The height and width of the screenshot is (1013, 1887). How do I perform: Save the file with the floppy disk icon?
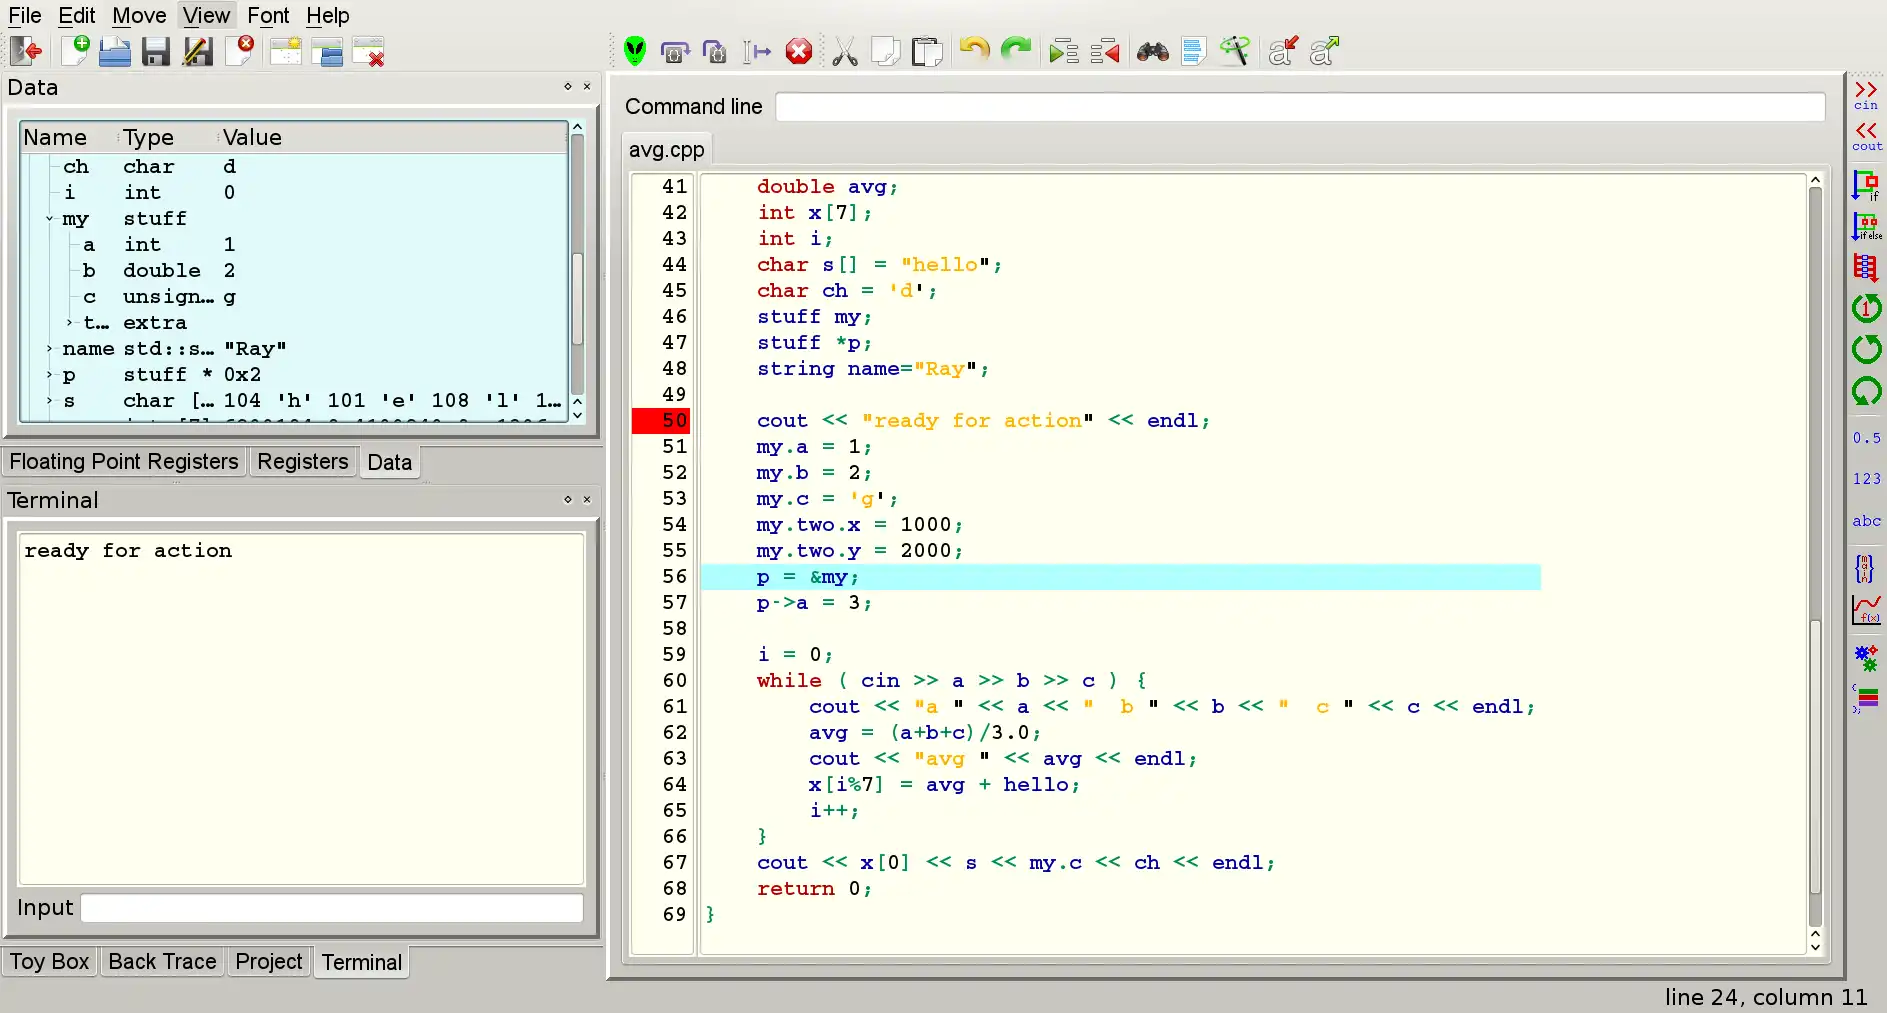click(156, 51)
